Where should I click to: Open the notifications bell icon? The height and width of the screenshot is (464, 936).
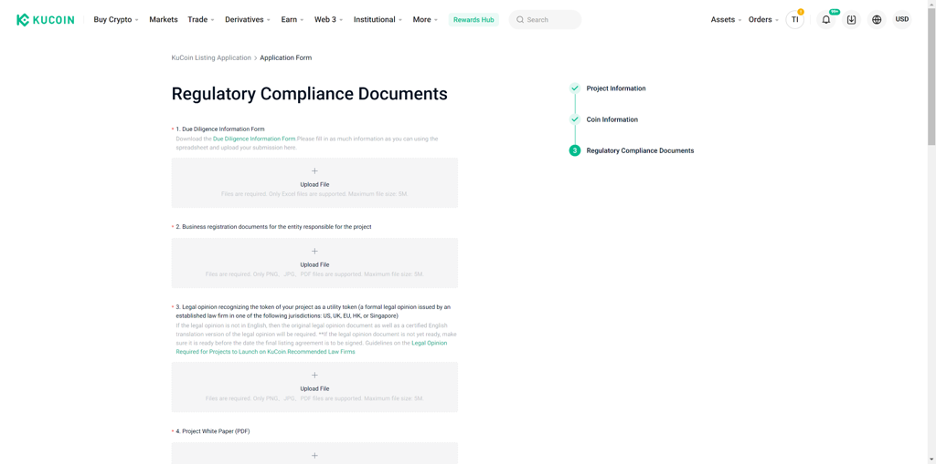(826, 19)
